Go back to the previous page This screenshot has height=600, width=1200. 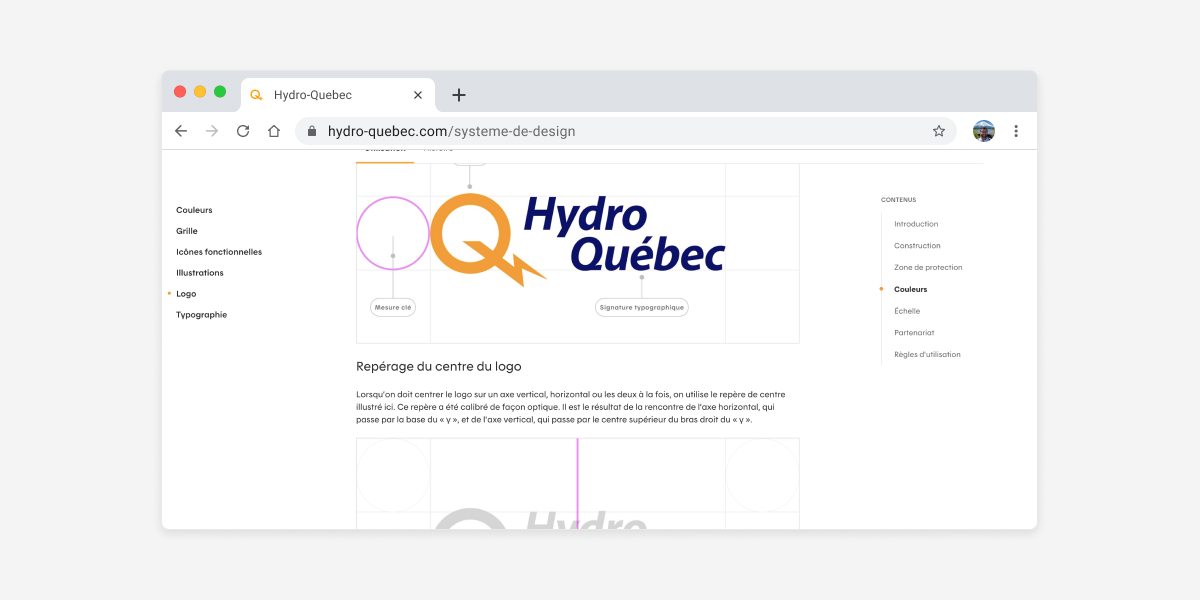[181, 131]
